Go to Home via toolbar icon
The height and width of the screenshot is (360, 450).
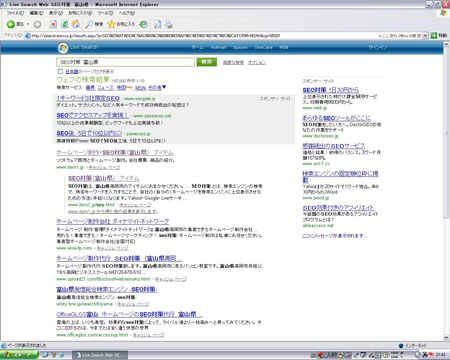76,24
